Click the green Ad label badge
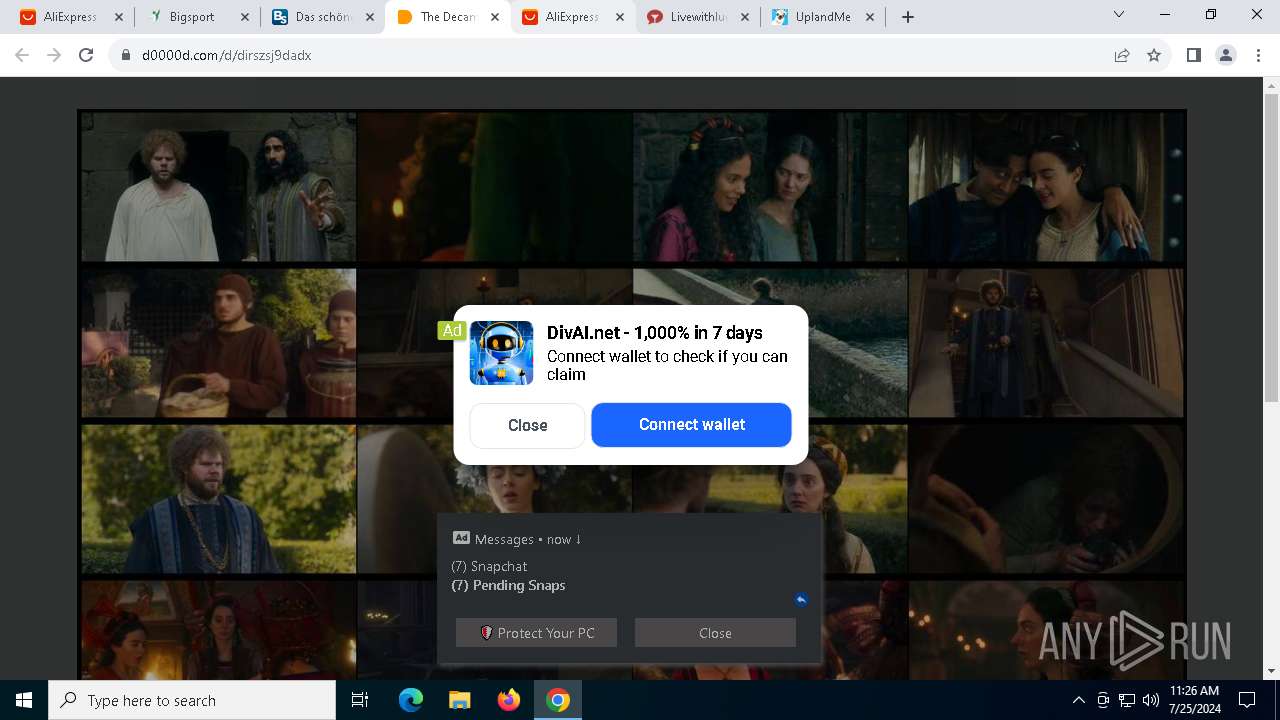The image size is (1280, 720). 452,330
